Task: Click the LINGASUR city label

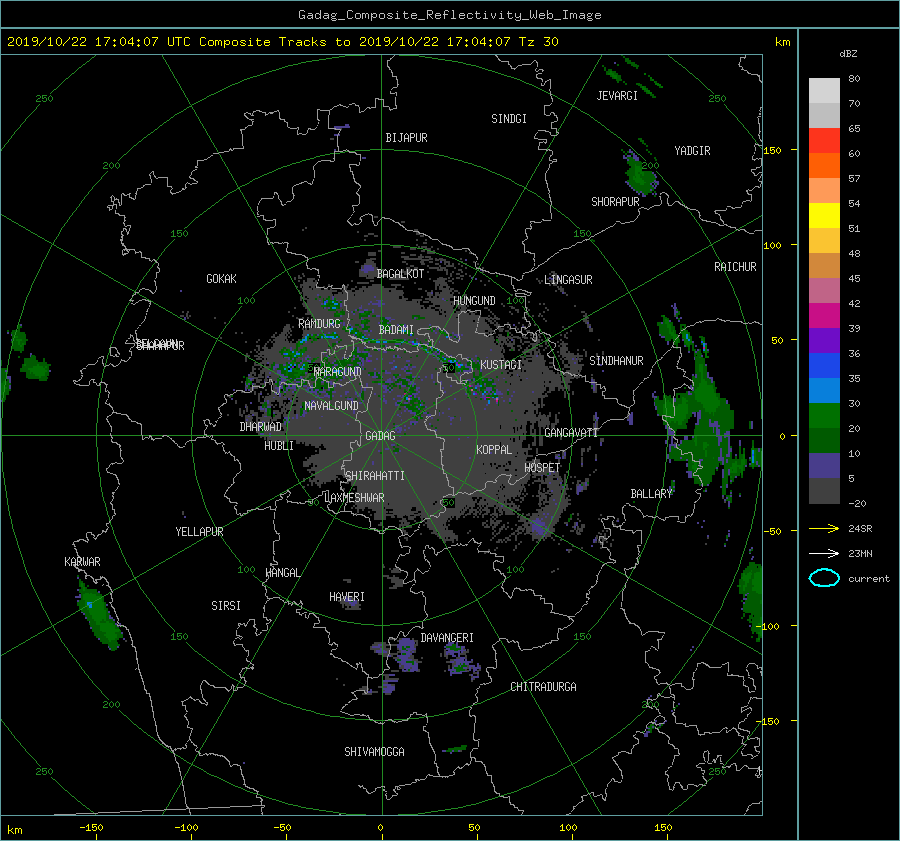Action: coord(568,280)
